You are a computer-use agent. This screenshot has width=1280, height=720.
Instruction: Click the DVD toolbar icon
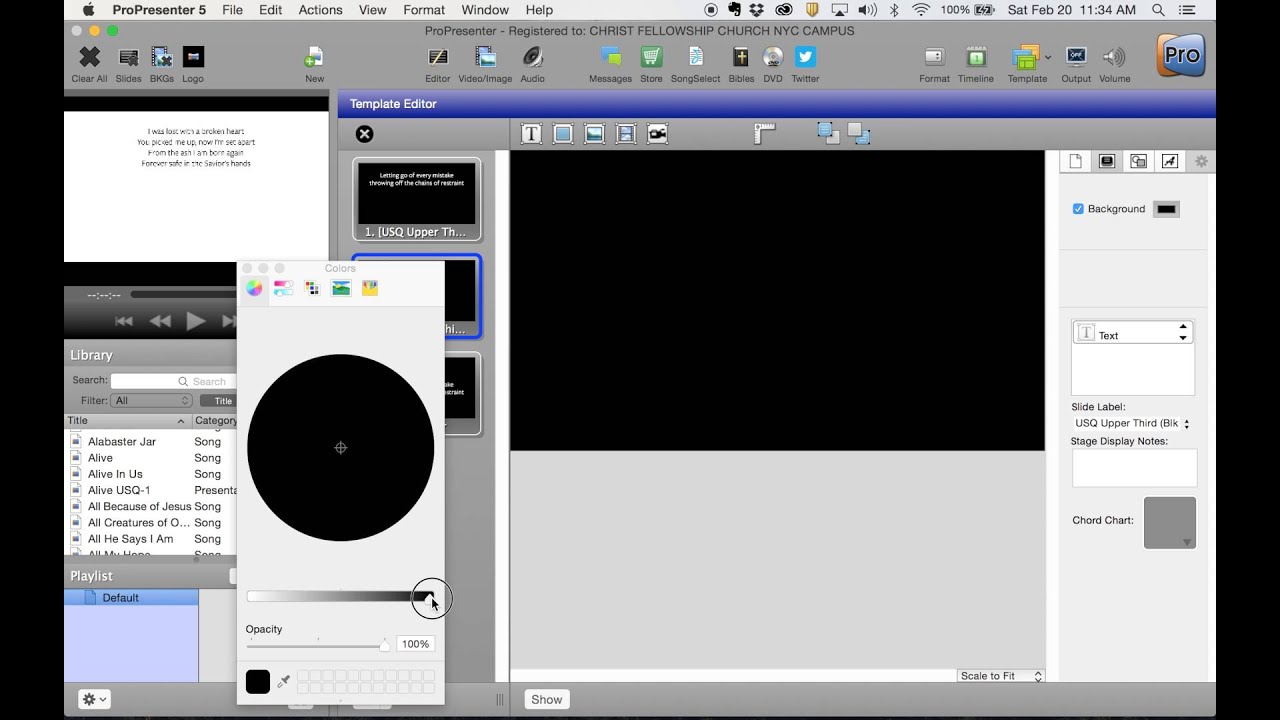(773, 58)
